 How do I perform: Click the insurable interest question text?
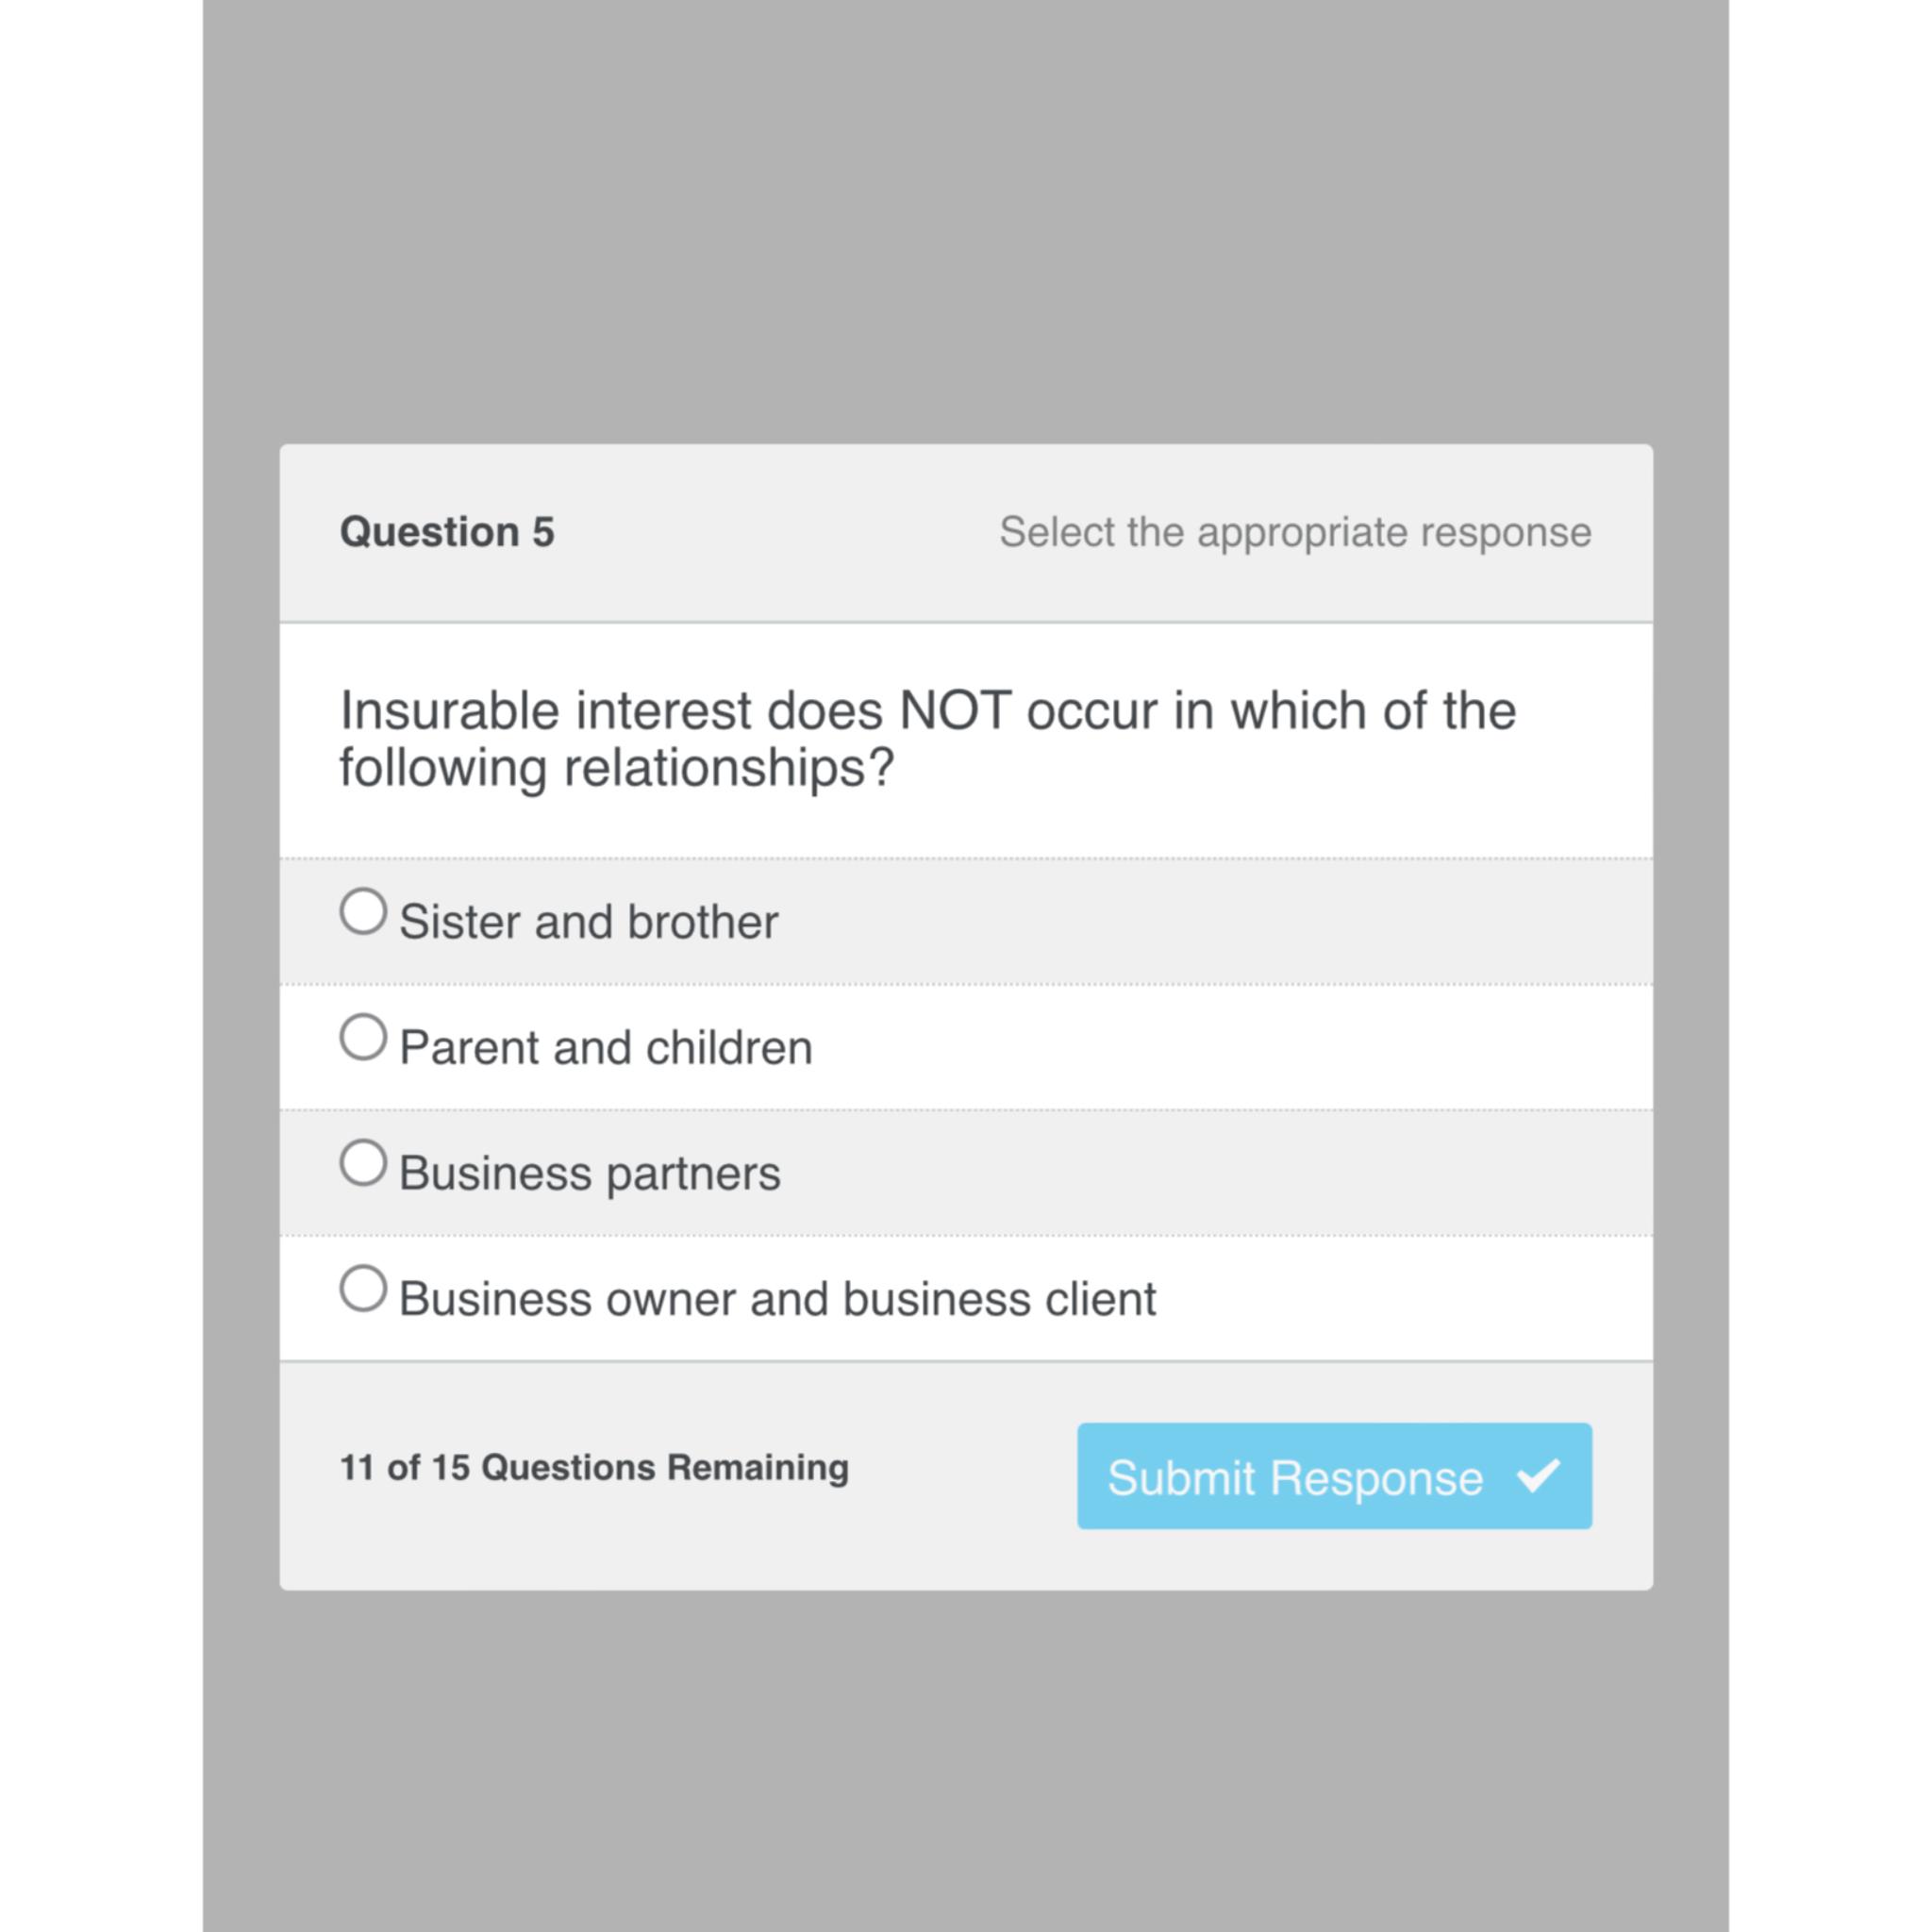click(927, 738)
